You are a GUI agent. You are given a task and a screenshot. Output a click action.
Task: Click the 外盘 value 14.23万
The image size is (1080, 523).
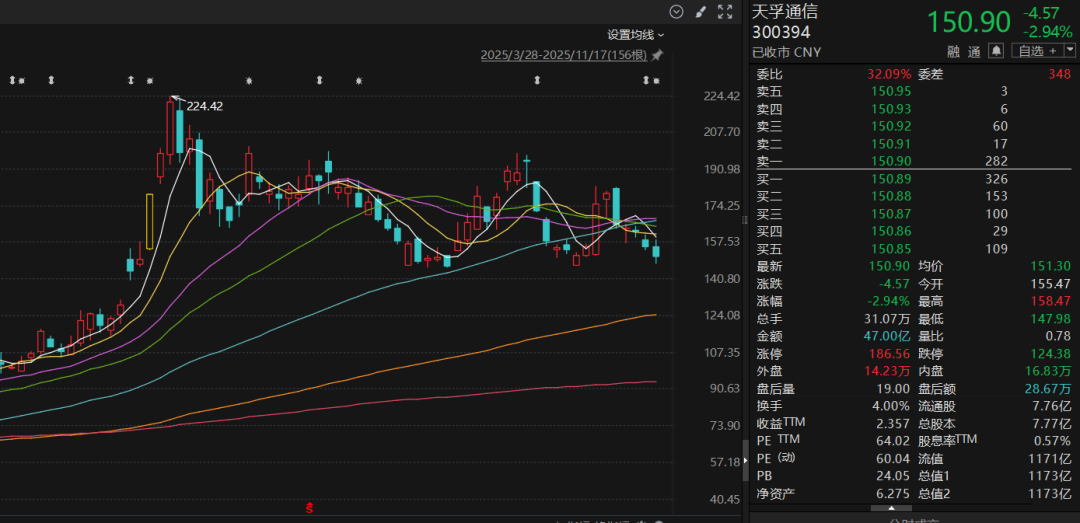pyautogui.click(x=889, y=371)
